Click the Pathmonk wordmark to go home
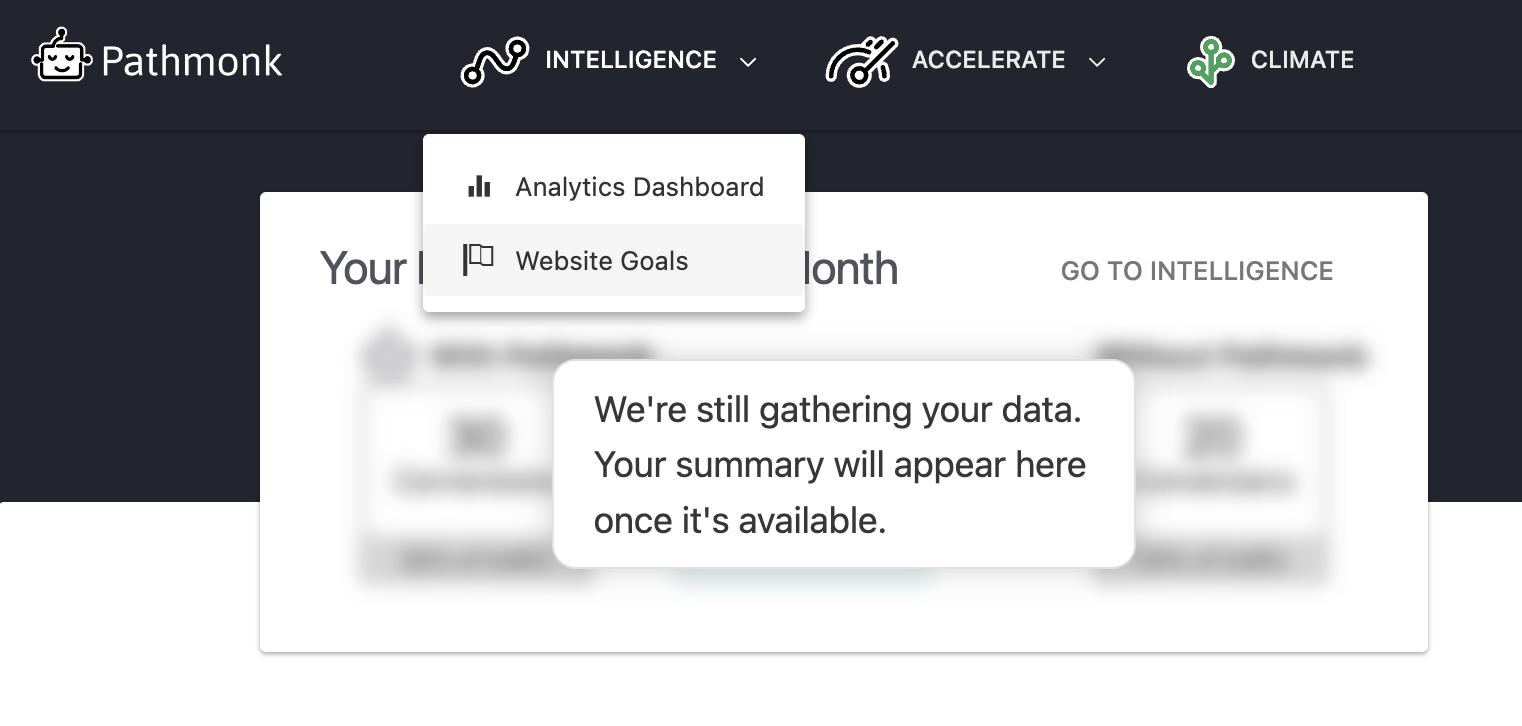The height and width of the screenshot is (726, 1522). click(189, 61)
